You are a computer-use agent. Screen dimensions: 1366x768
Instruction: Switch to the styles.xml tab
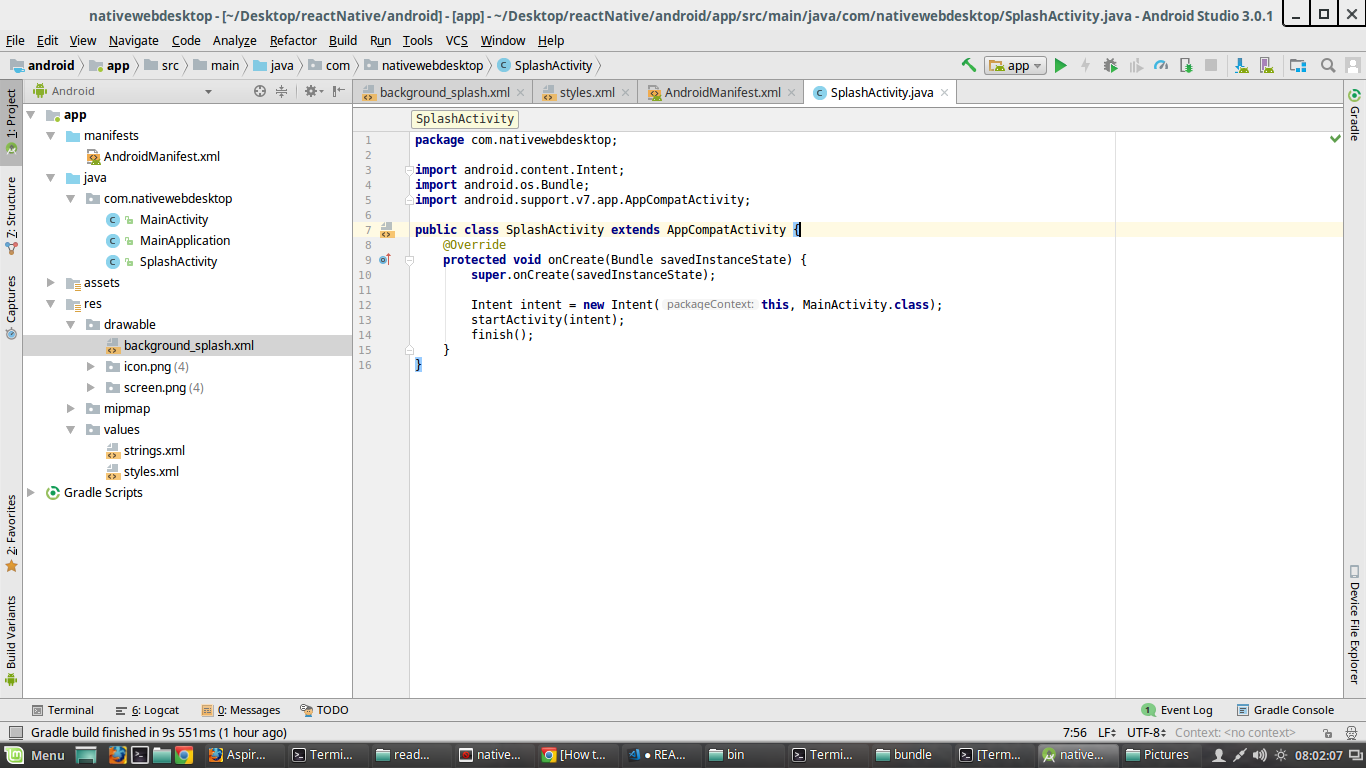point(587,92)
